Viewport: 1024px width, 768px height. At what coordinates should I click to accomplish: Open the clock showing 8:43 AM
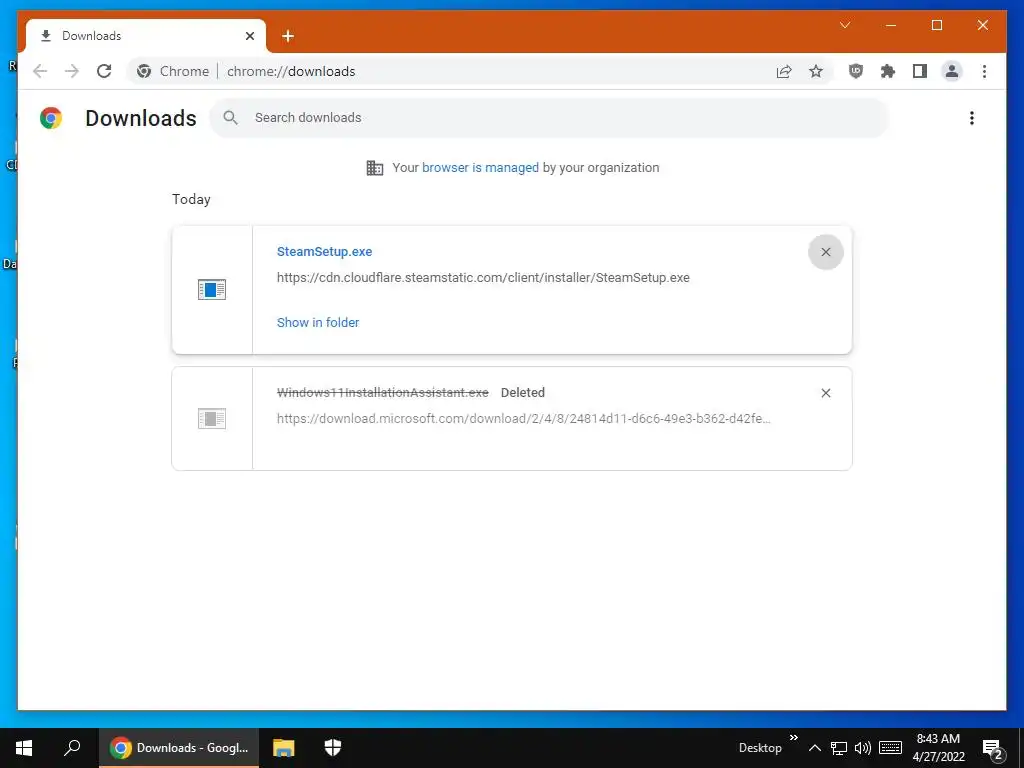(938, 748)
